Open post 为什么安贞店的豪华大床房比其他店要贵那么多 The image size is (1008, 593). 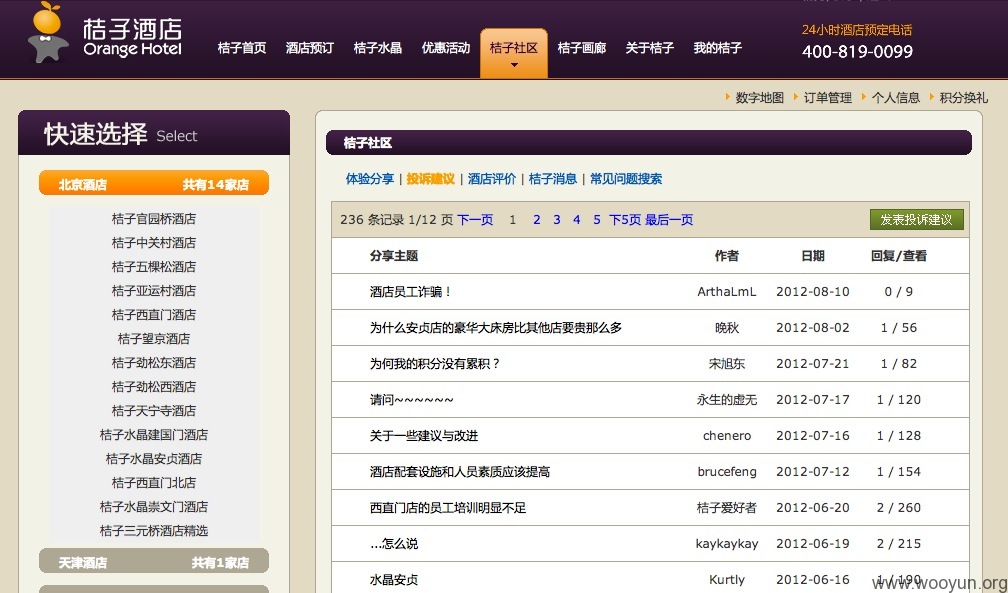[x=496, y=328]
